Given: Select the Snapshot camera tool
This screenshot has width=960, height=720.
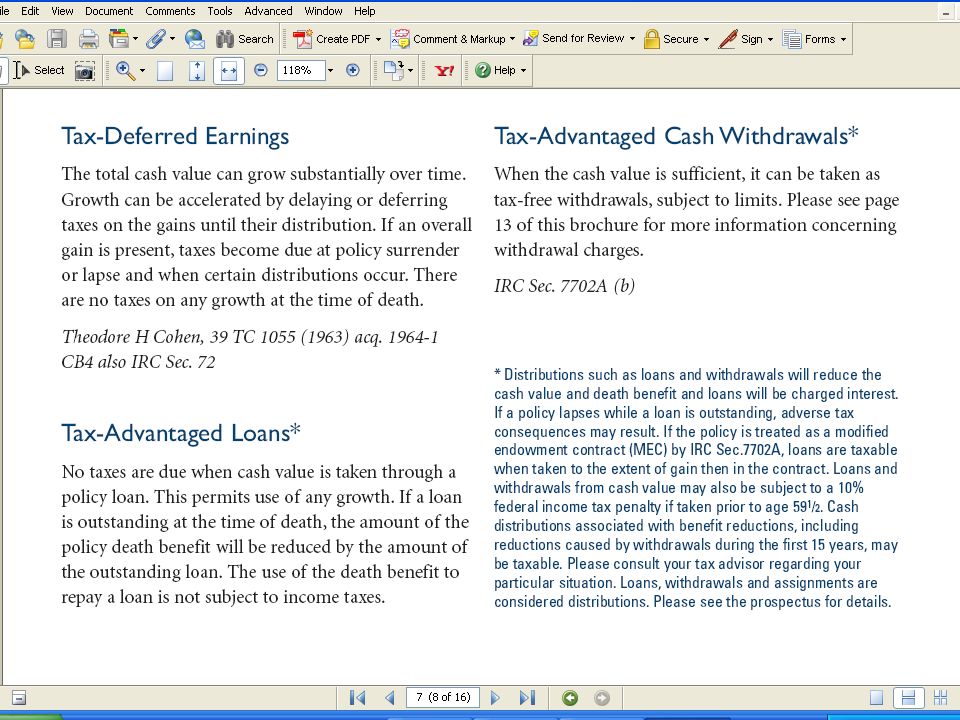Looking at the screenshot, I should click(x=84, y=71).
